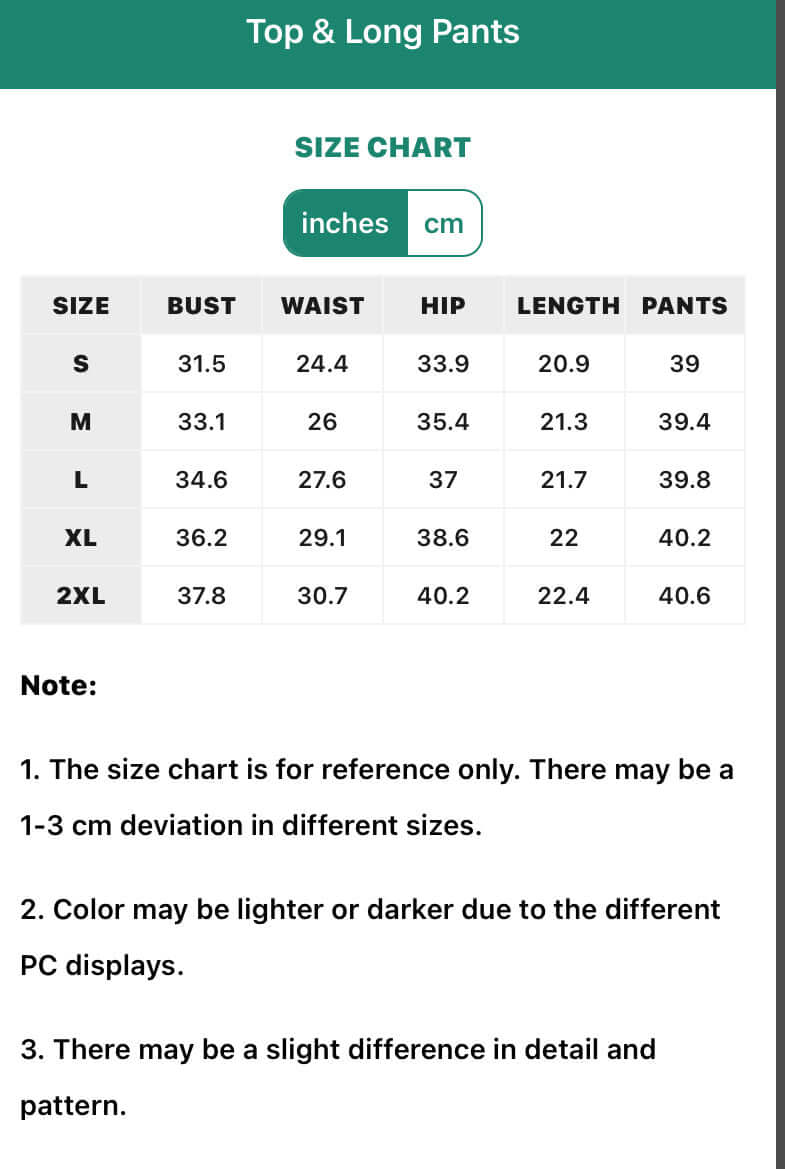
Task: Click hip value 37 for size L
Action: pos(443,480)
